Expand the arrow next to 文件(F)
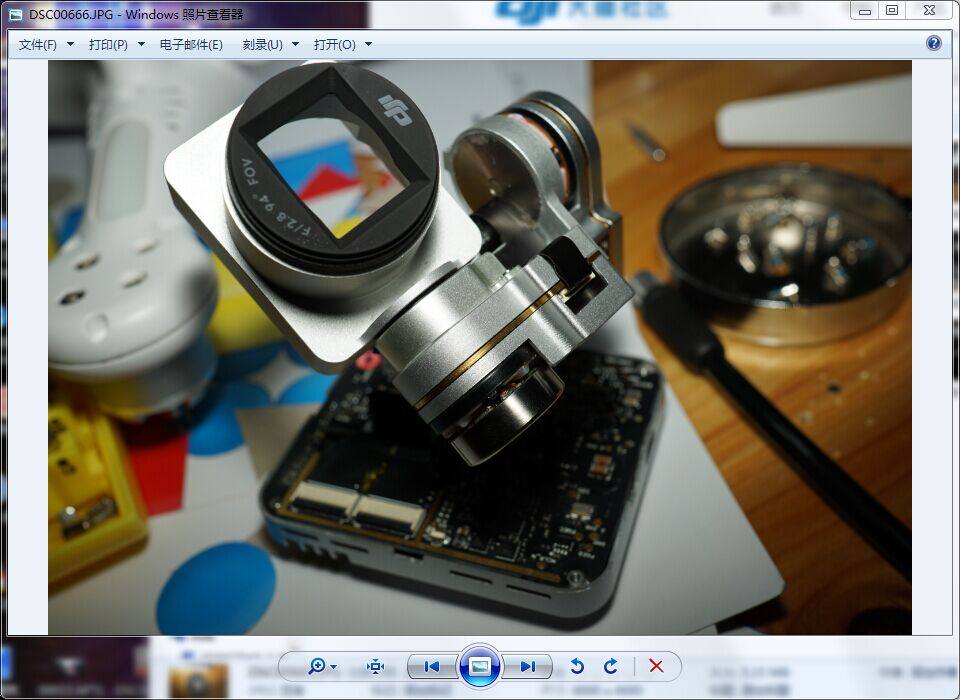 coord(70,44)
